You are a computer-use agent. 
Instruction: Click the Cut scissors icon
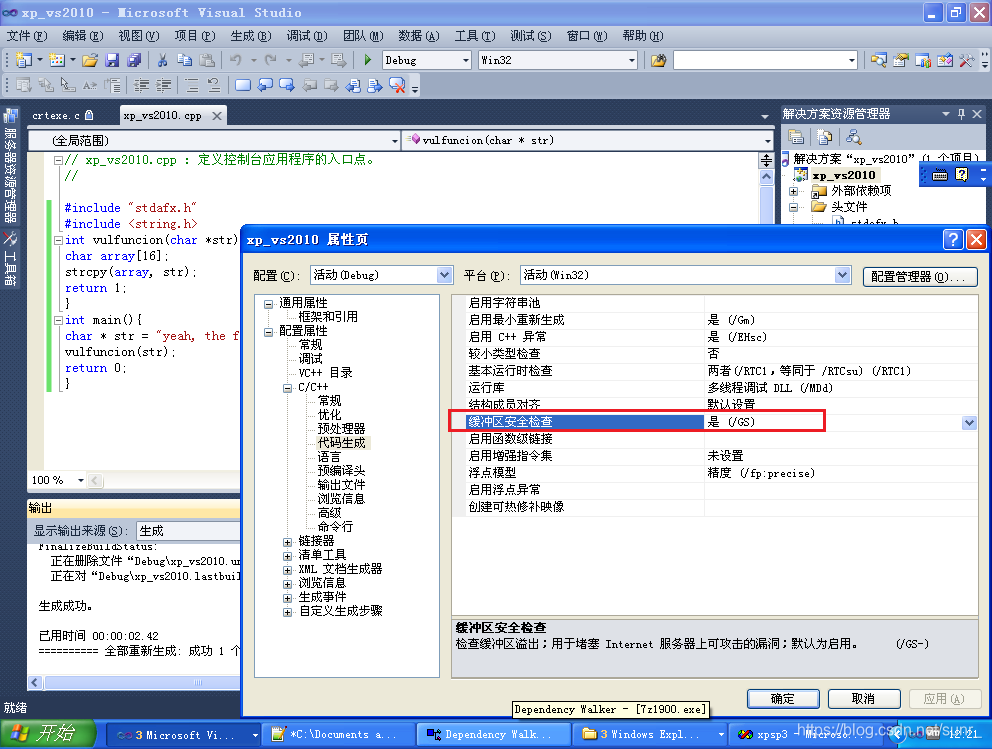[163, 60]
